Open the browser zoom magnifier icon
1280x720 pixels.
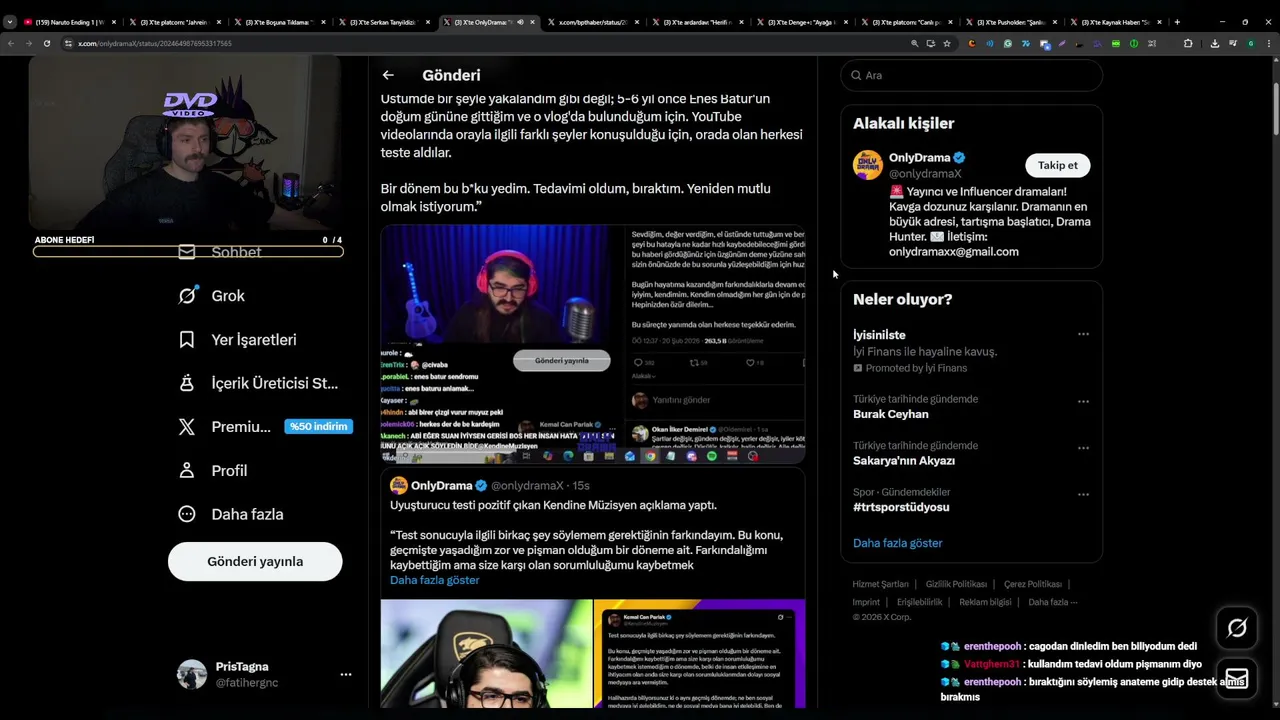point(914,44)
